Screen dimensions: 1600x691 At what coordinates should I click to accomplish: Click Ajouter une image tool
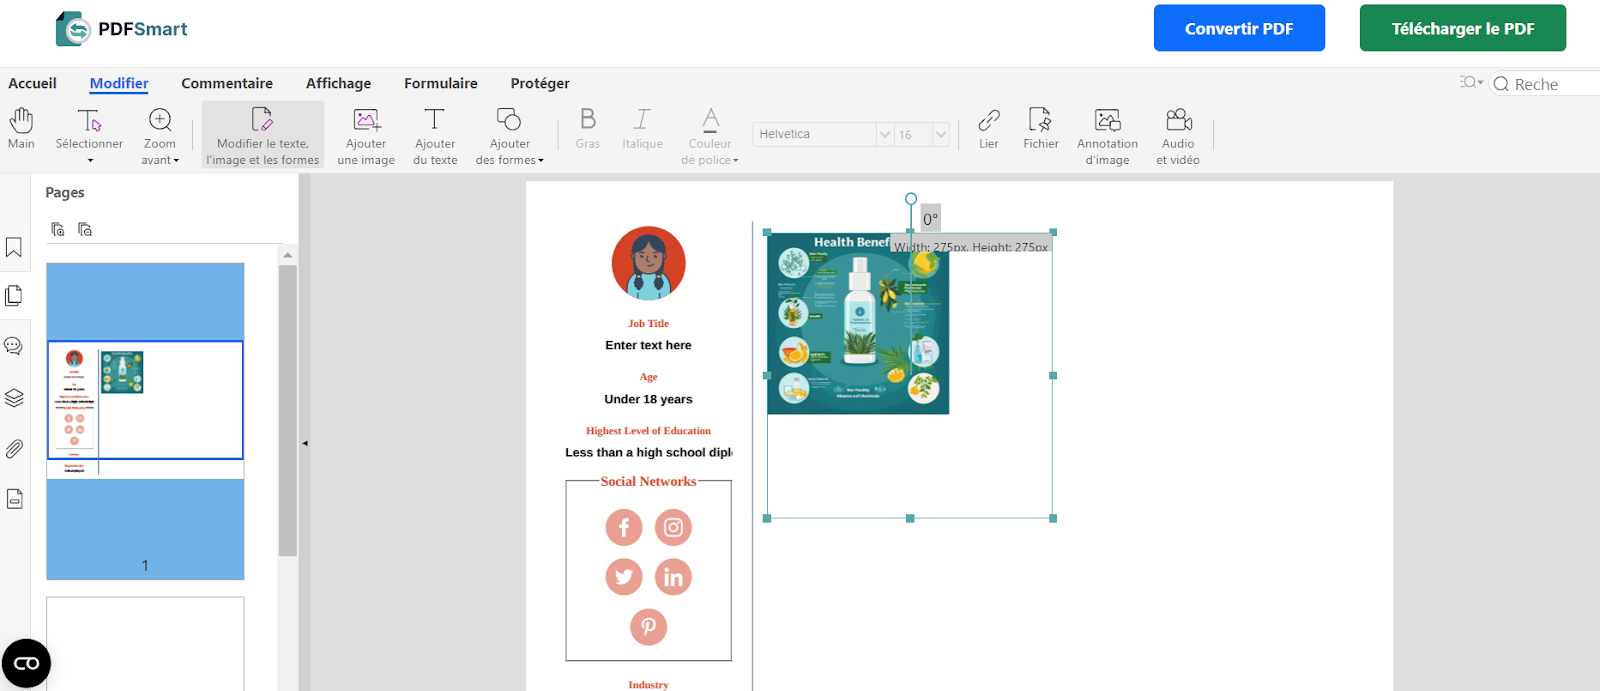[x=366, y=136]
